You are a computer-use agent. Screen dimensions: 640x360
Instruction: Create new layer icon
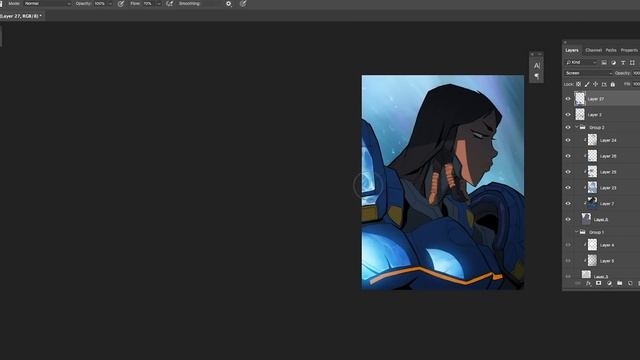click(x=630, y=283)
